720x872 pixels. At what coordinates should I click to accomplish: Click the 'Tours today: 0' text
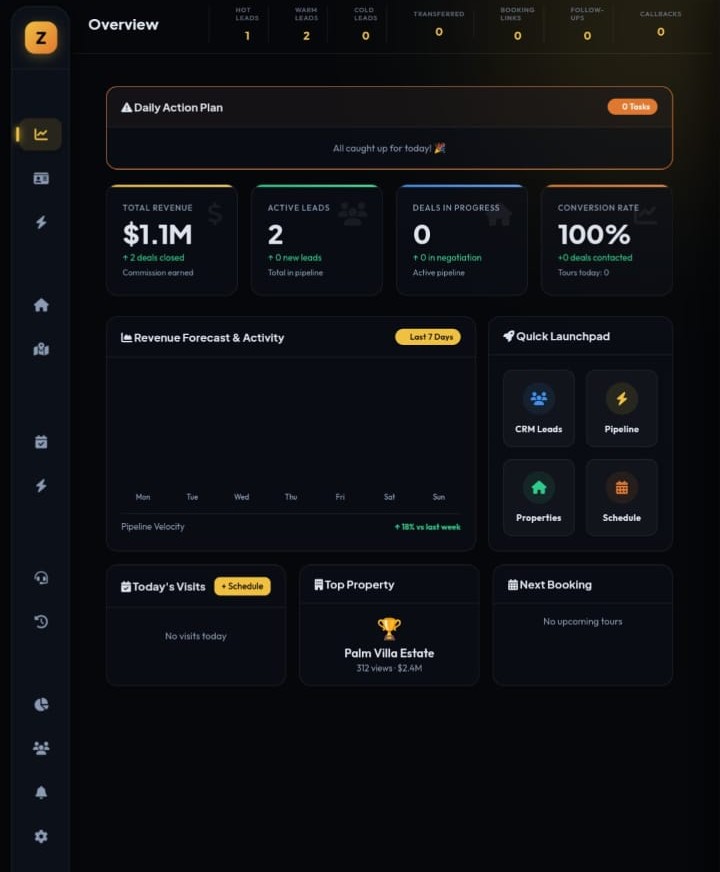(583, 272)
